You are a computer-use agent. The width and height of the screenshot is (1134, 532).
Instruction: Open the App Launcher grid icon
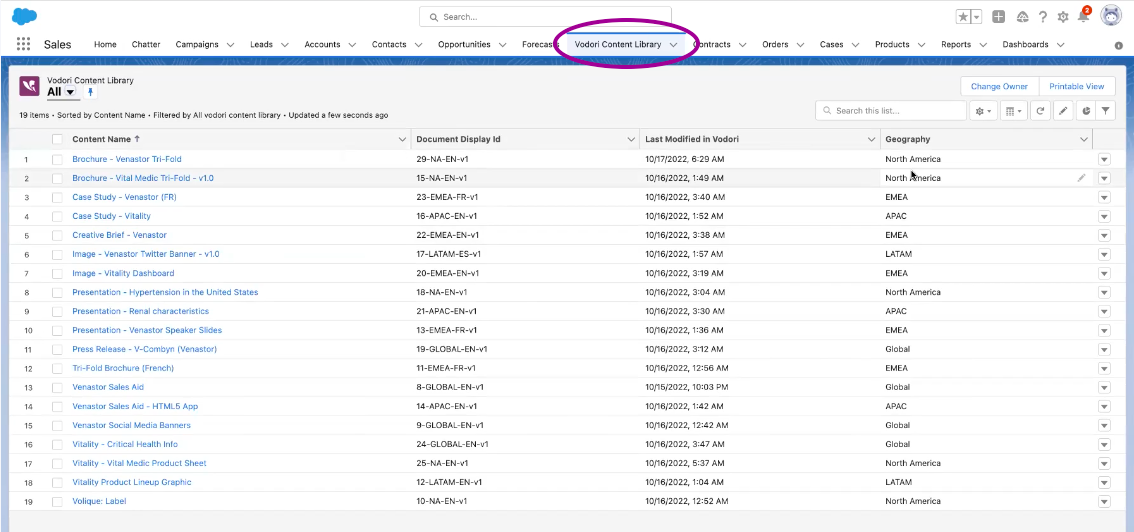(x=23, y=44)
